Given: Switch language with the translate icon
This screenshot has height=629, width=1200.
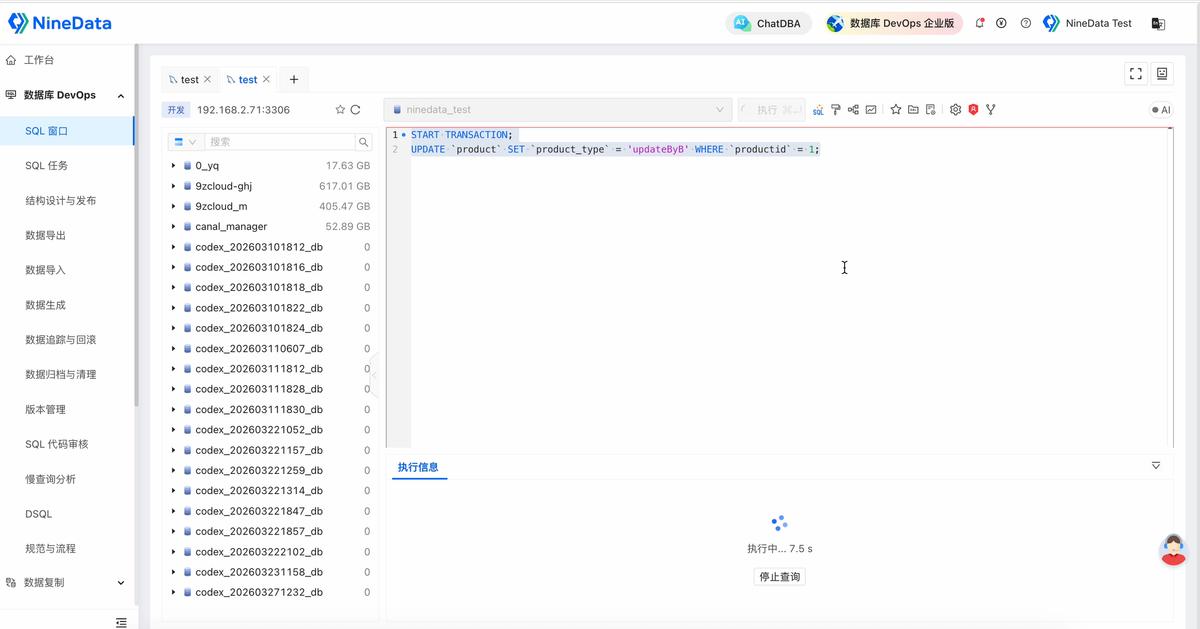Looking at the screenshot, I should tap(1158, 23).
